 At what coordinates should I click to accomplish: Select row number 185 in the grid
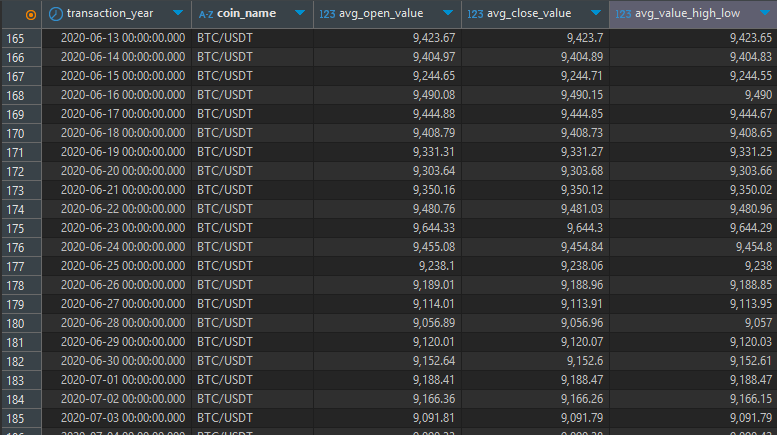15,416
